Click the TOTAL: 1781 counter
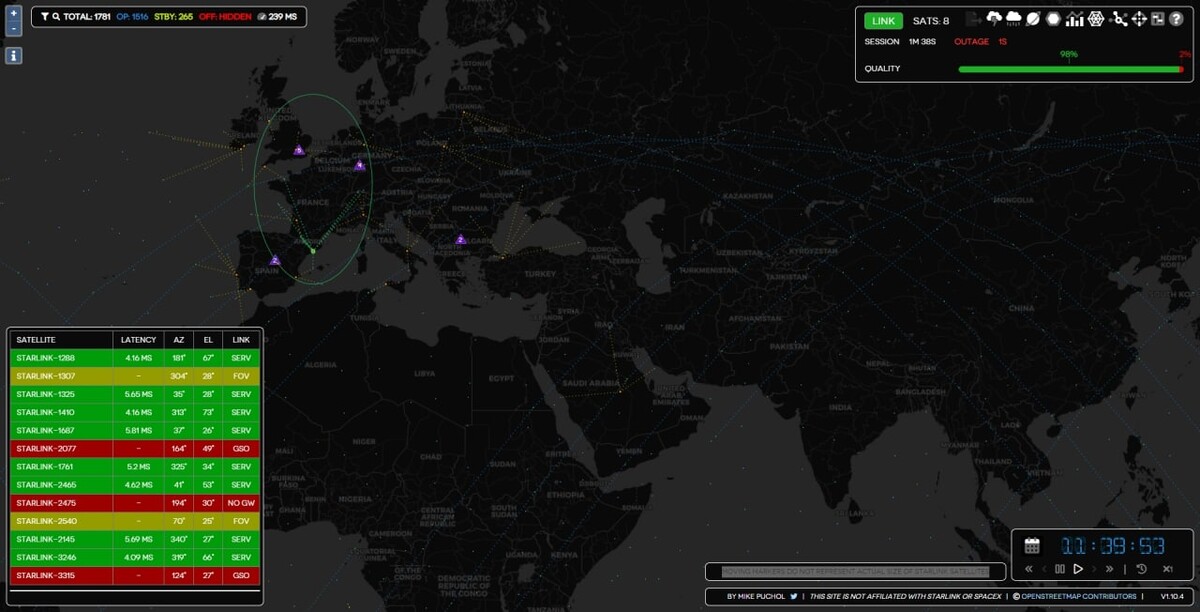 [x=87, y=17]
